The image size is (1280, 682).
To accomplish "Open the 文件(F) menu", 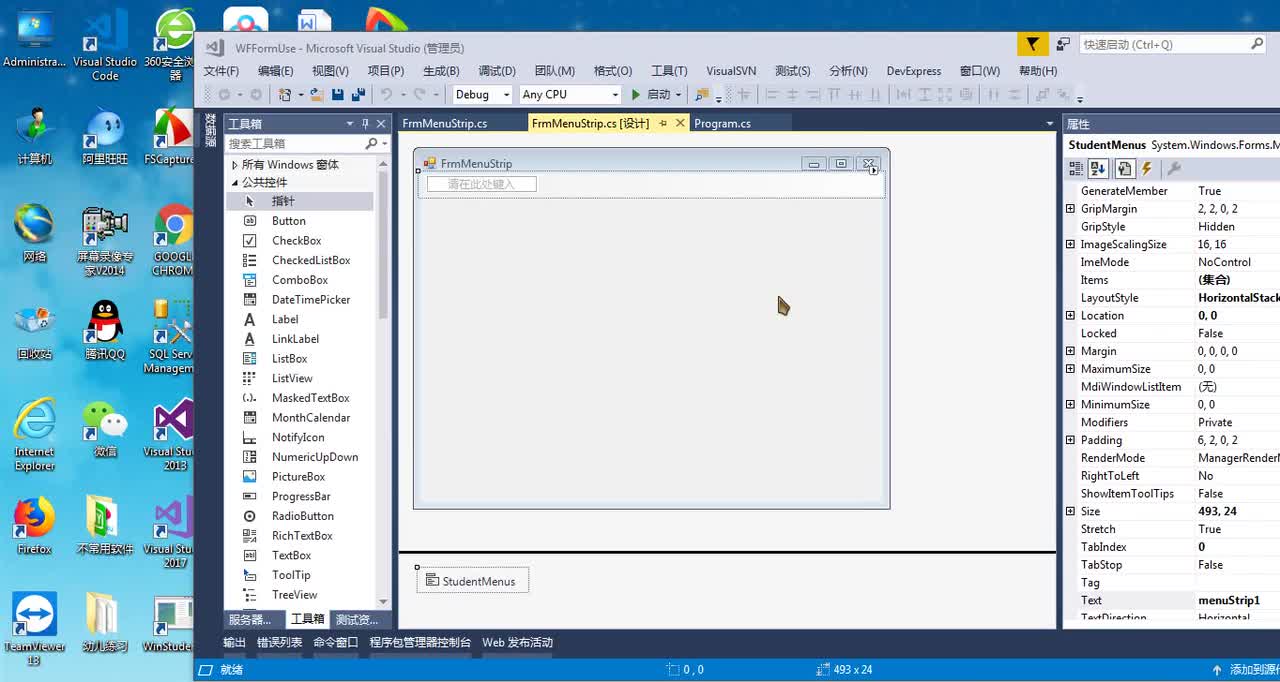I will click(221, 71).
